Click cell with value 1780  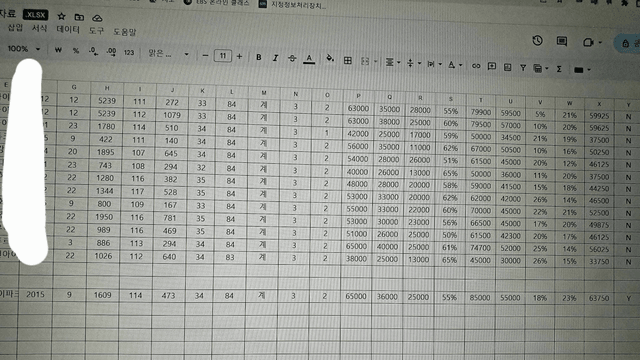coord(107,126)
